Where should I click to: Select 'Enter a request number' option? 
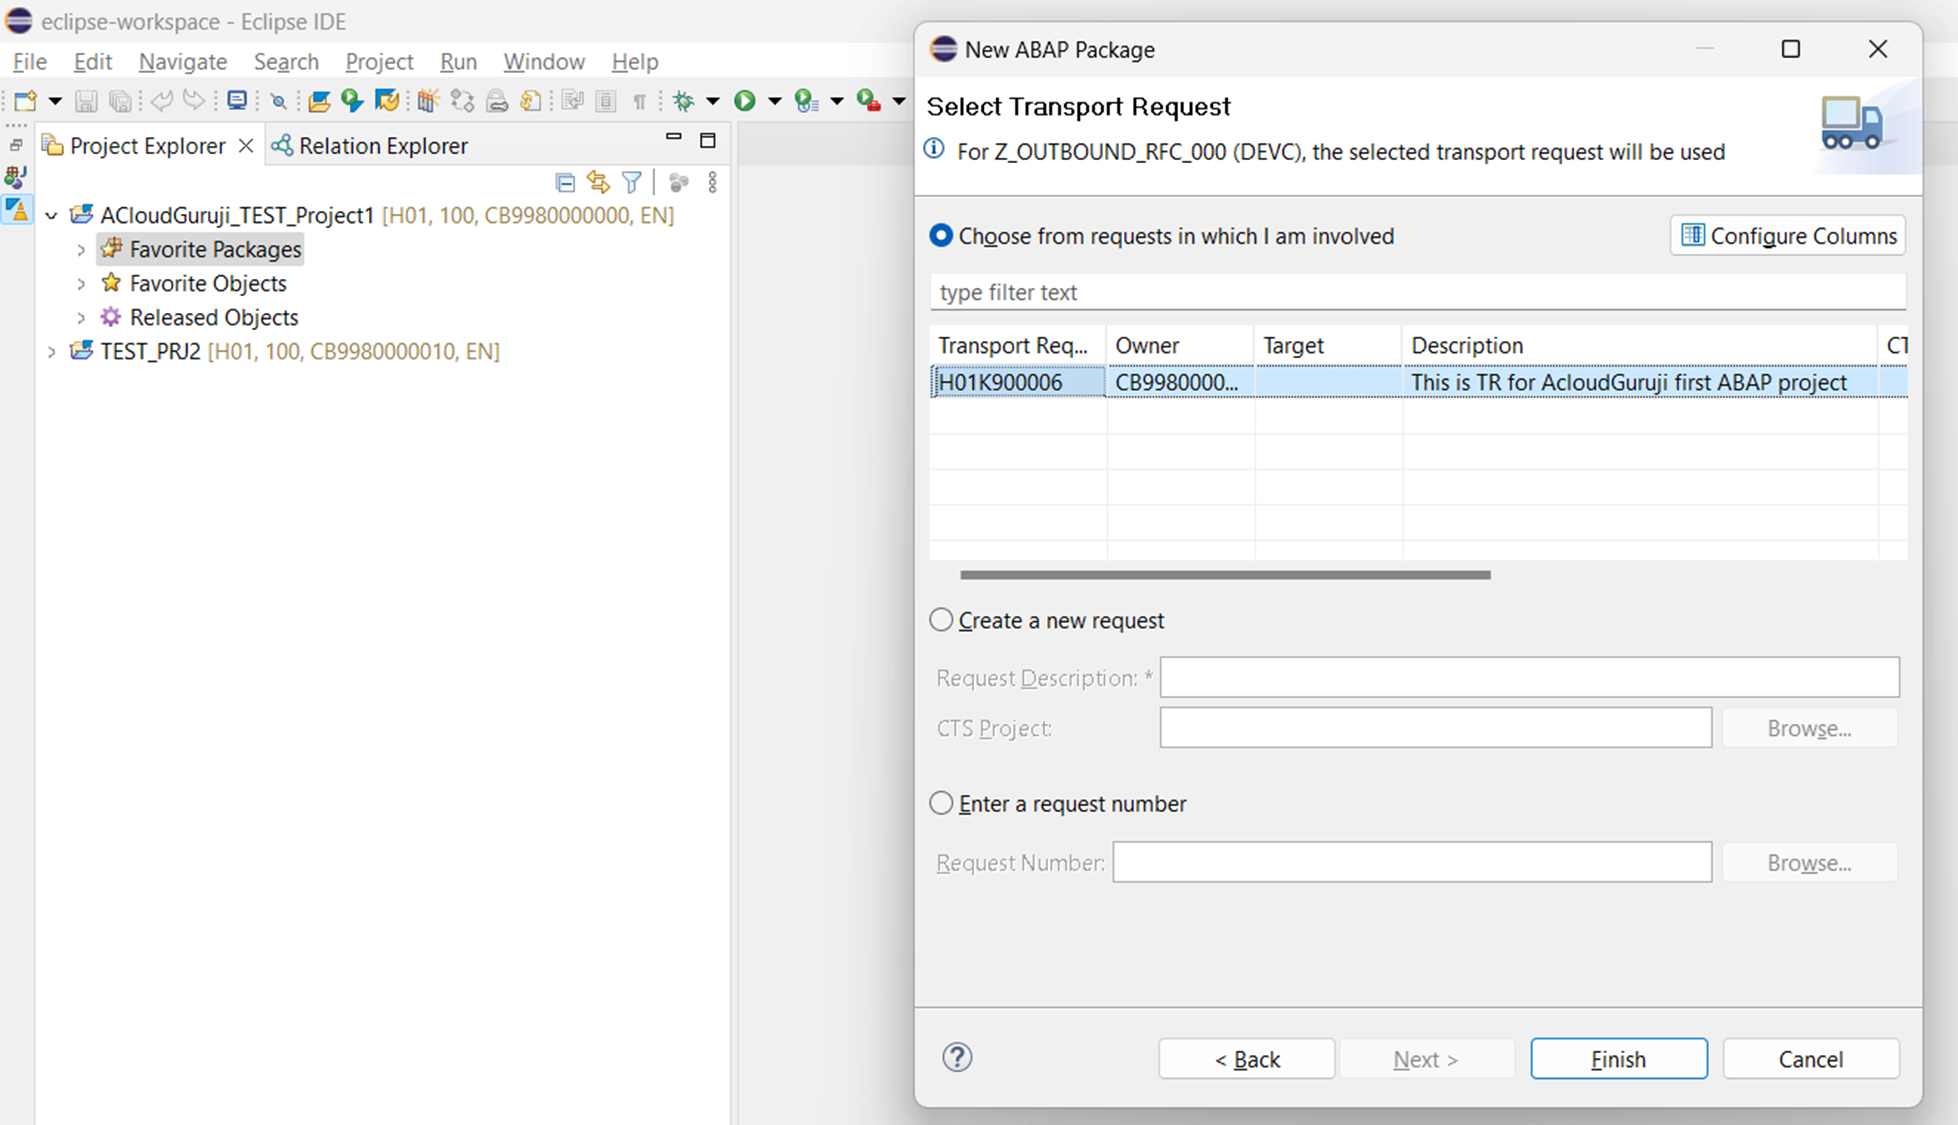(941, 803)
